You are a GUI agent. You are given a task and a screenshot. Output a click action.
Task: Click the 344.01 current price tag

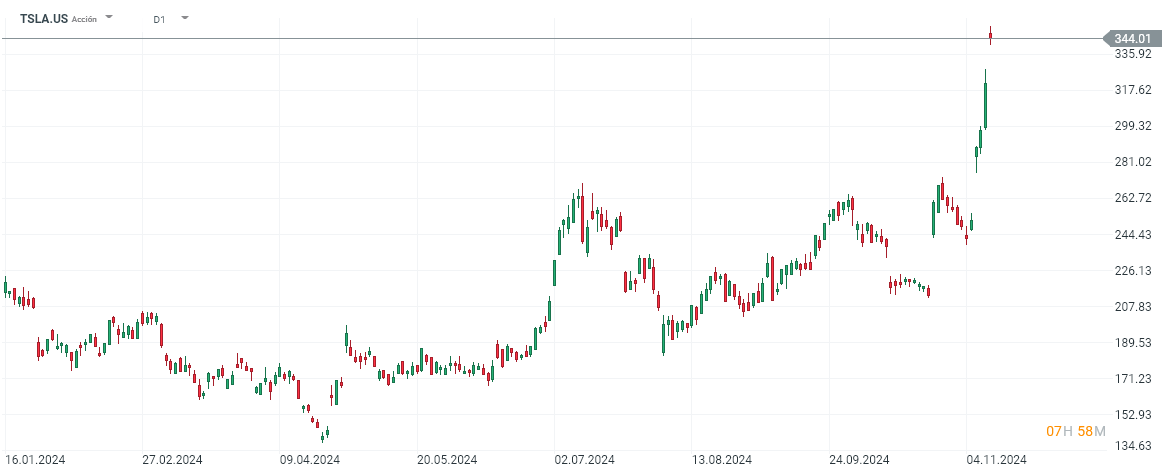[1136, 38]
